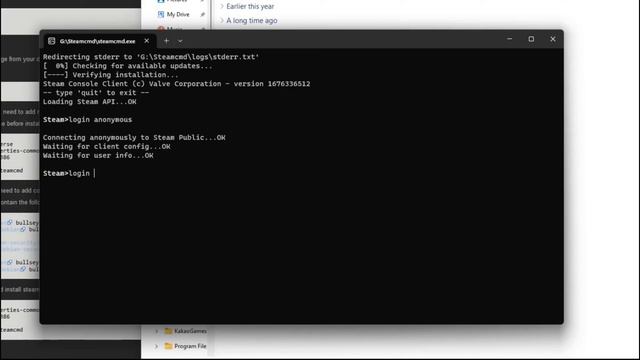Click the KakaoGames folder icon
This screenshot has height=360, width=640.
coord(168,331)
